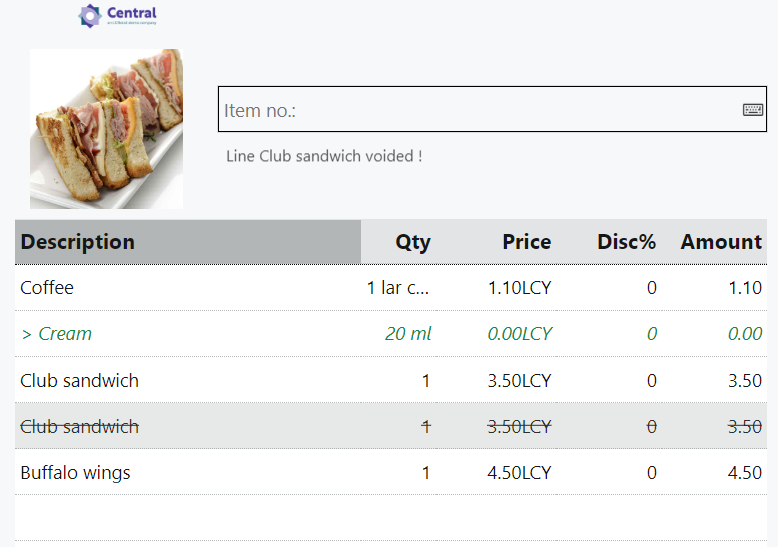Screen dimensions: 778x547
Task: Click the Cream 20 ml quantity
Action: tap(408, 334)
